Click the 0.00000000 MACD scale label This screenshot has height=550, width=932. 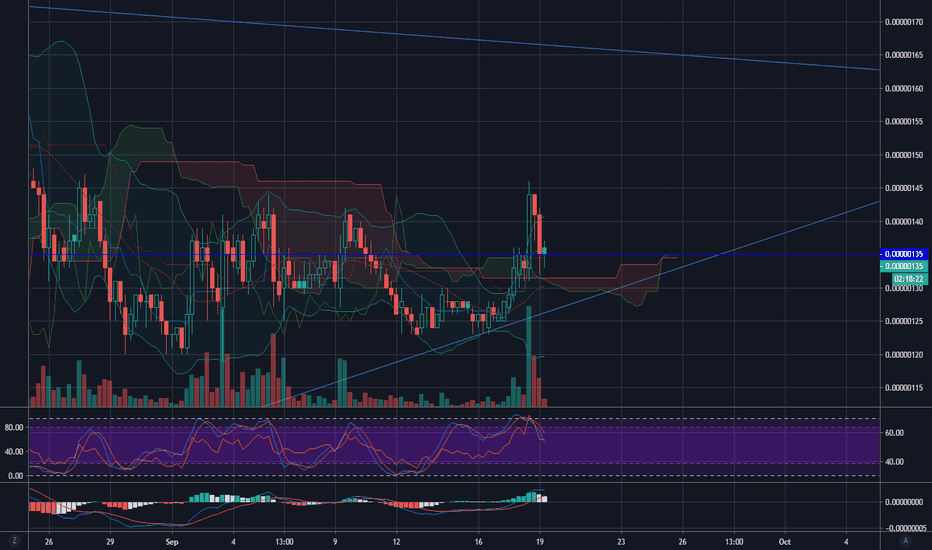[903, 502]
